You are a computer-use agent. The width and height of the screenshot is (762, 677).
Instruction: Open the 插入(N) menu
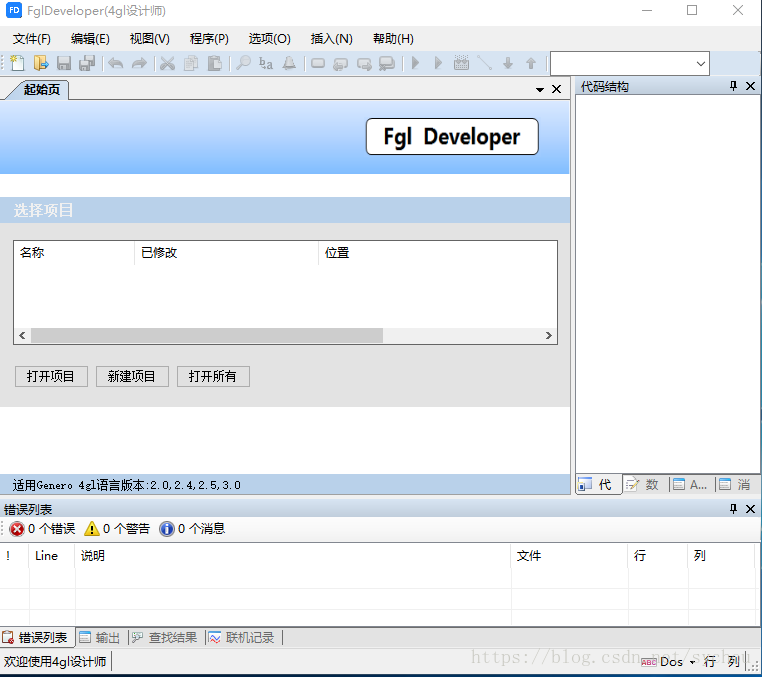pos(331,39)
